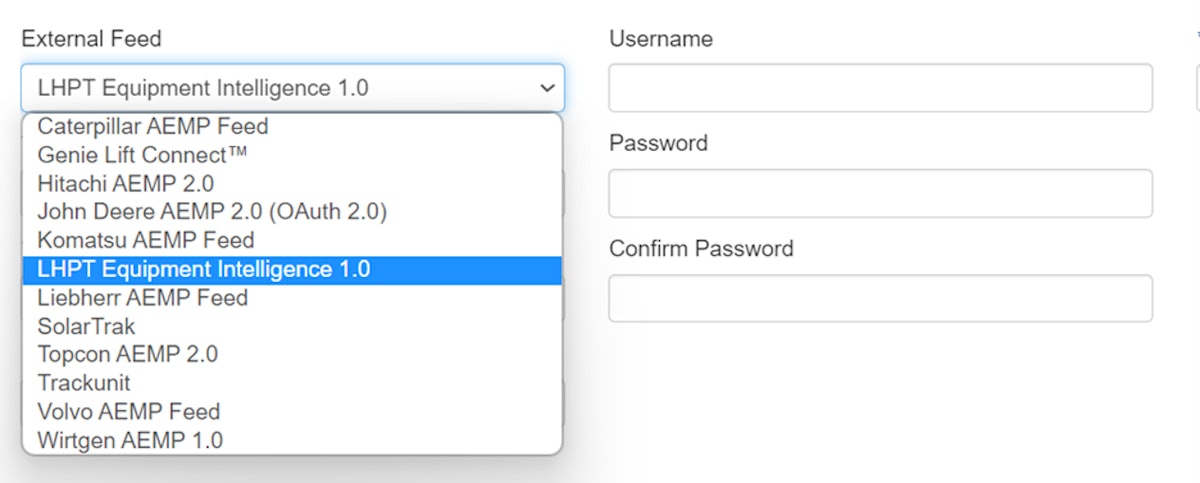Select Caterpillar AEMP Feed option
This screenshot has width=1200, height=483.
click(153, 127)
